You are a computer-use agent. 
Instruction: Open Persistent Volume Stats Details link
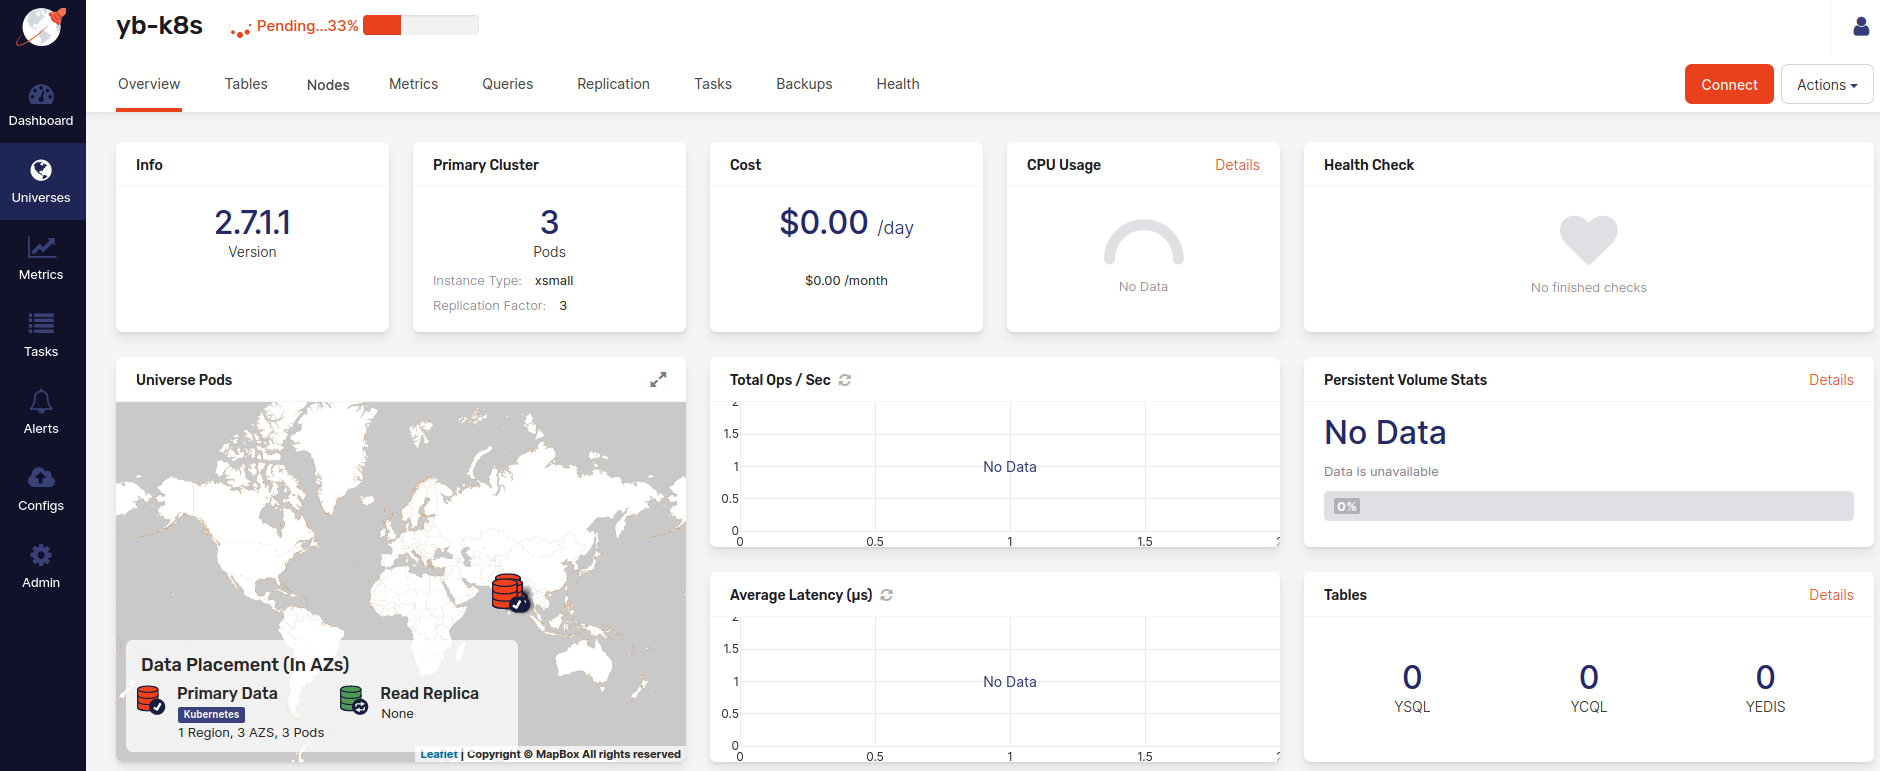coord(1830,380)
